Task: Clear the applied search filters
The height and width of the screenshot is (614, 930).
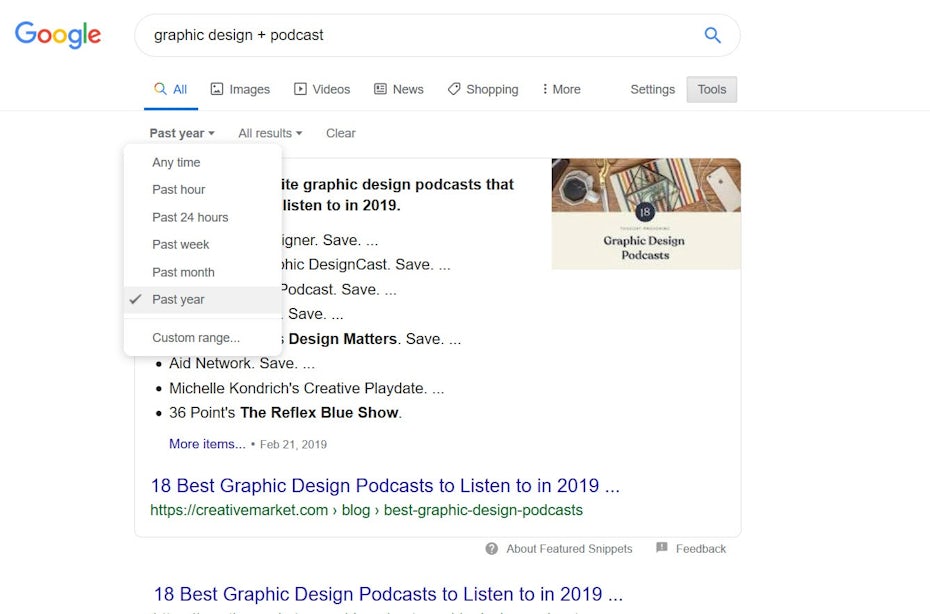Action: [x=340, y=133]
